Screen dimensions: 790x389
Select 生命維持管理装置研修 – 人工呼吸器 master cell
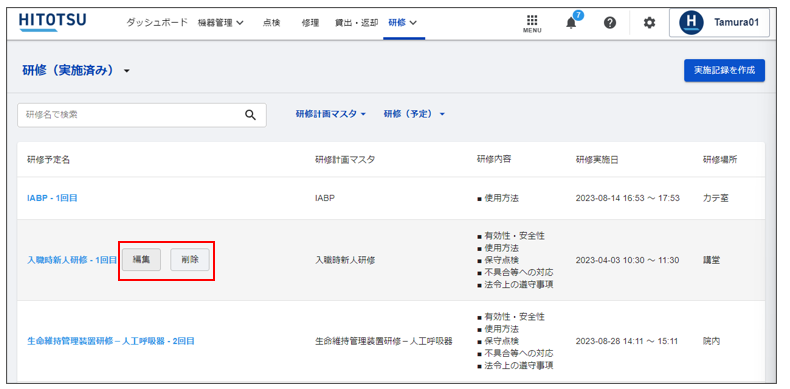click(x=383, y=341)
